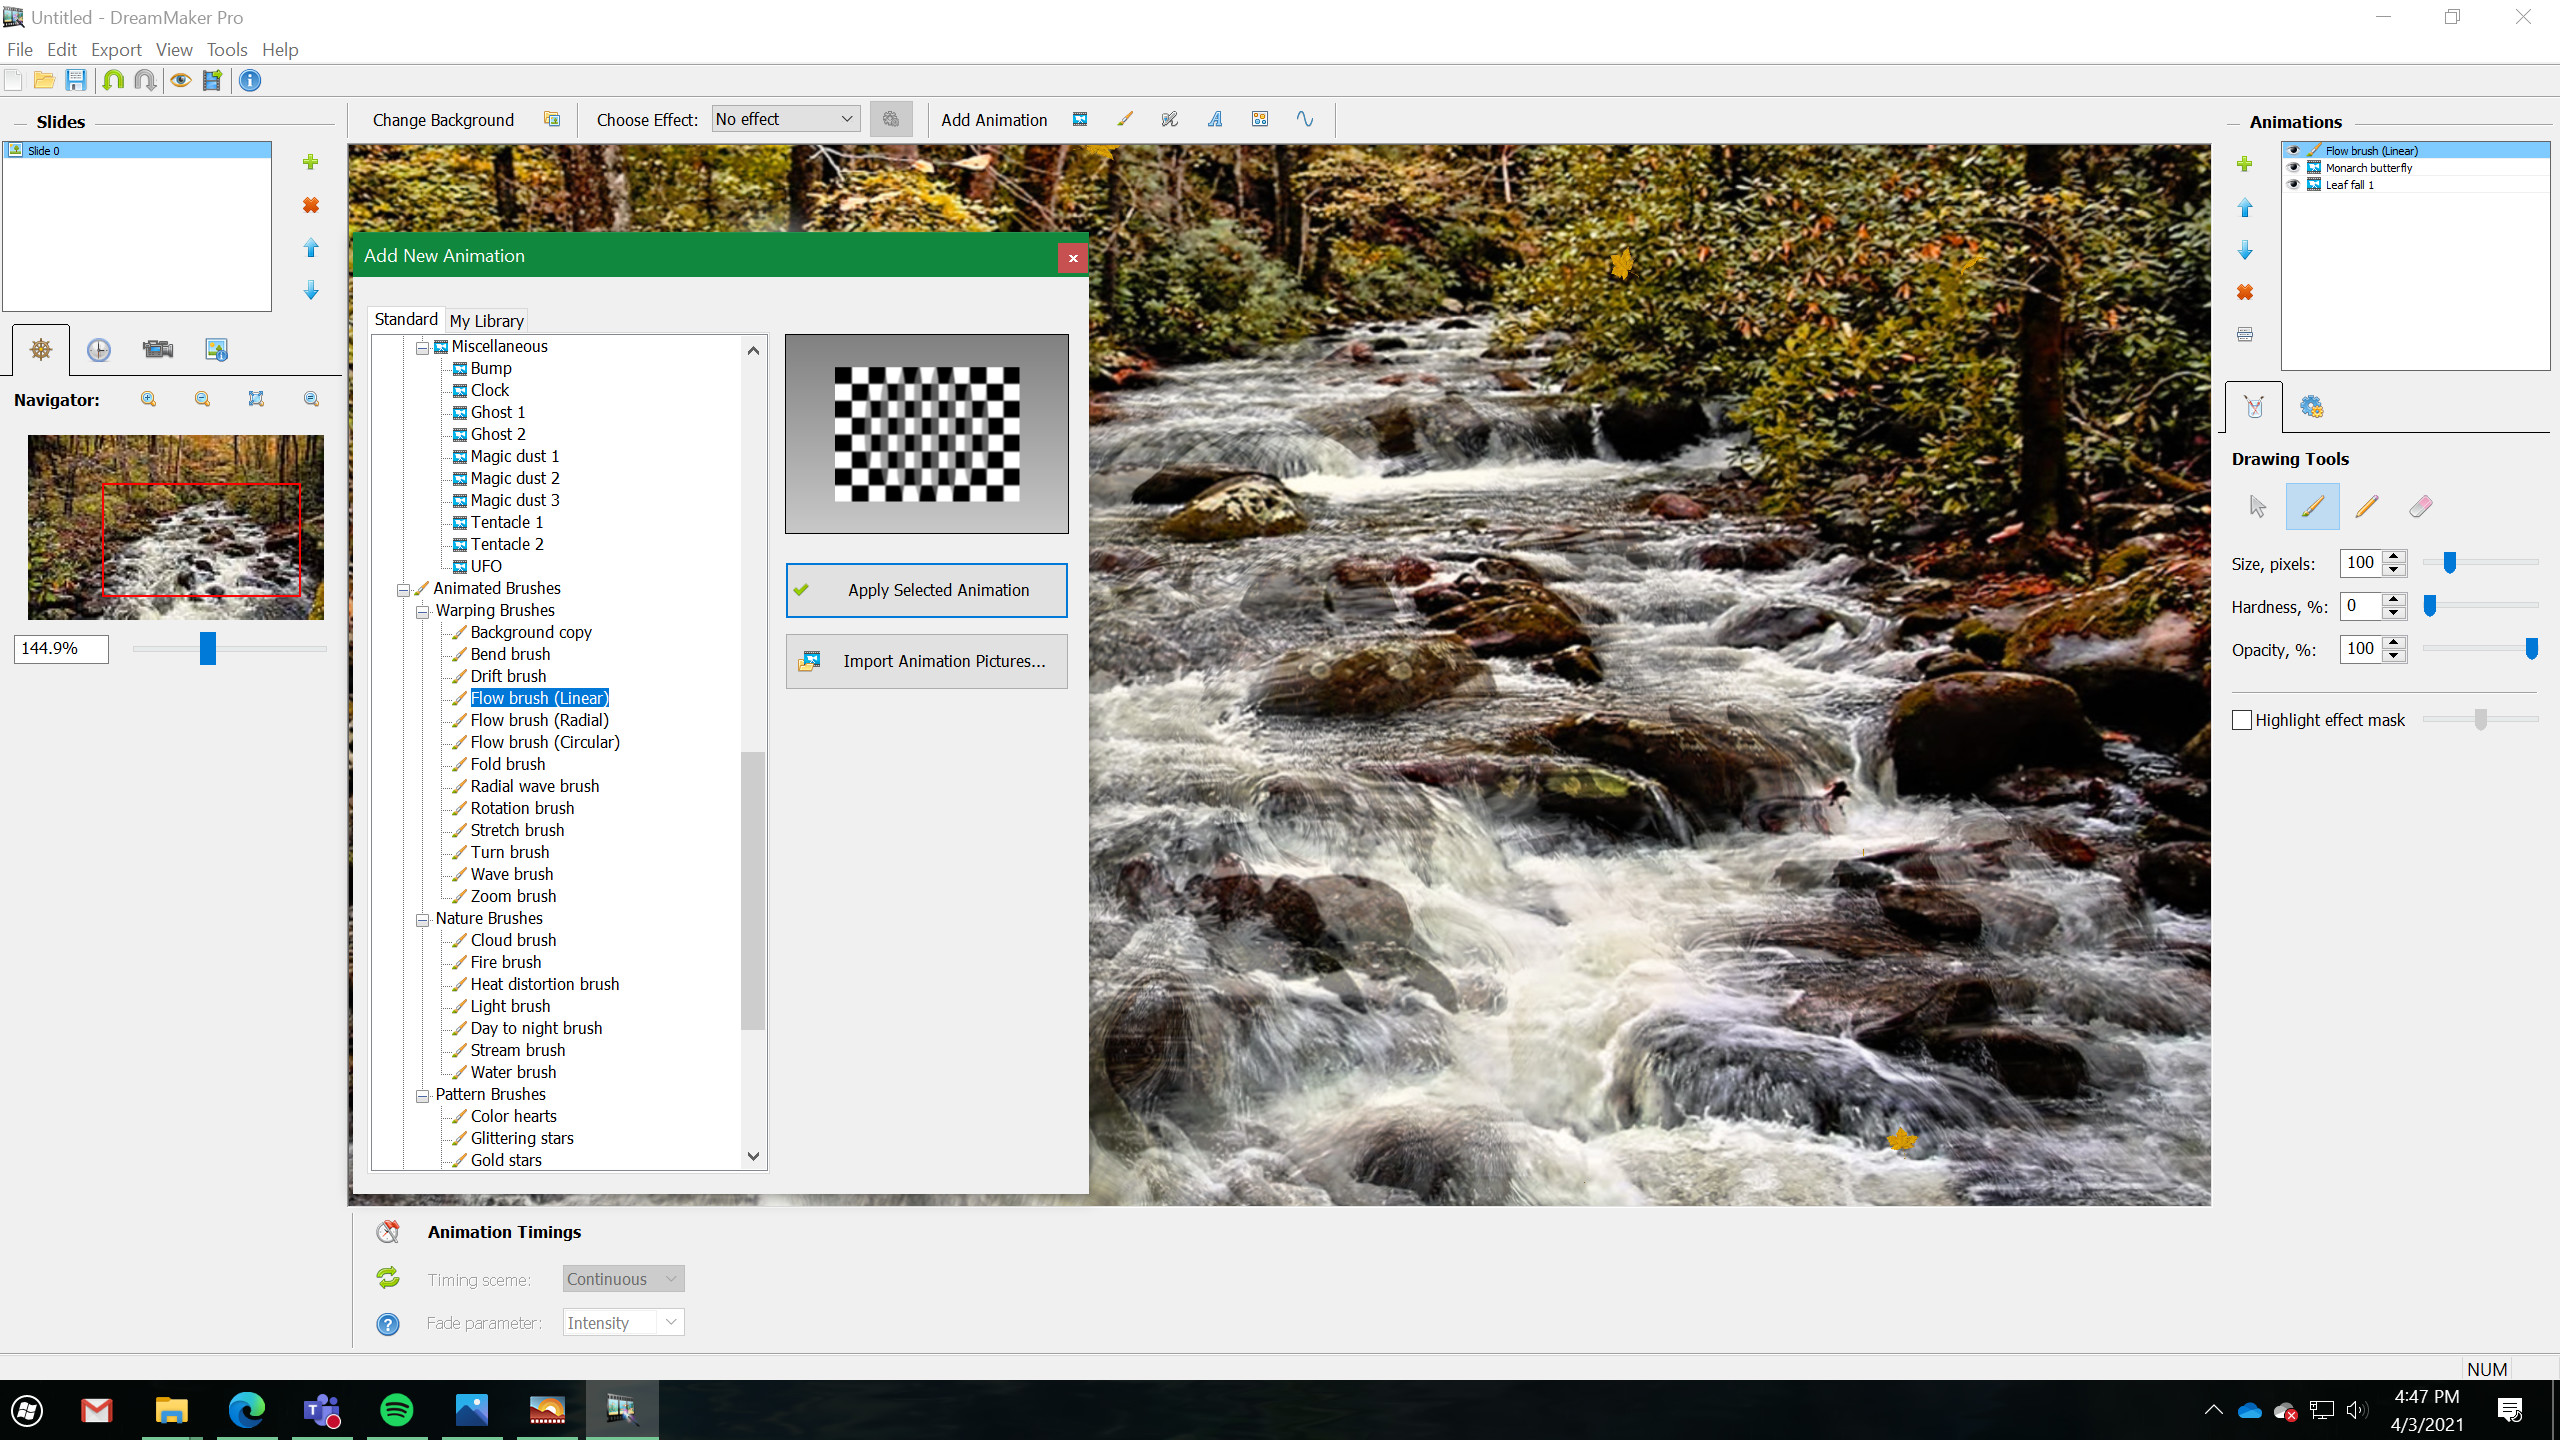Open the Timing scheme dropdown
The image size is (2560, 1440).
click(622, 1278)
